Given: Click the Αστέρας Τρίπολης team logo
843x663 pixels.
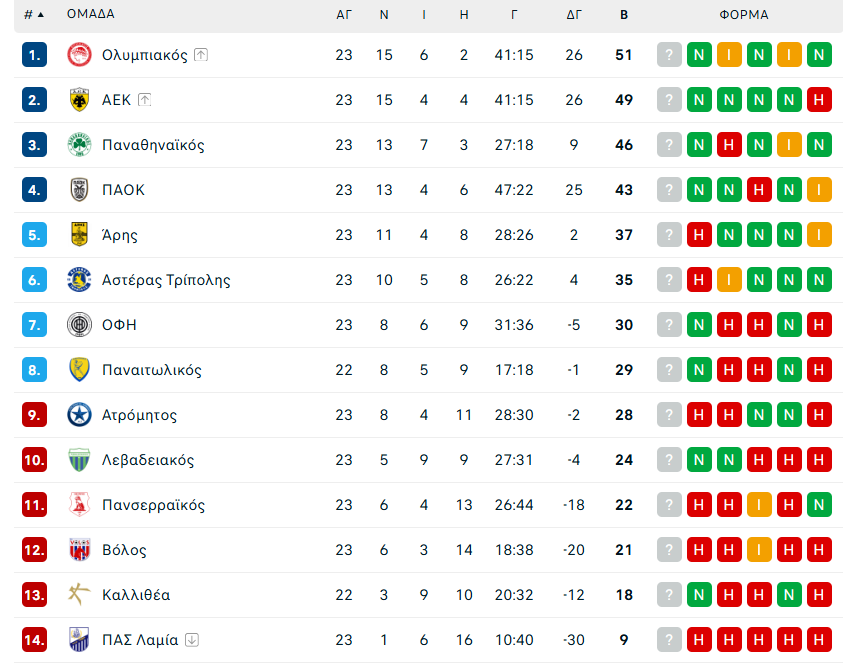Looking at the screenshot, I should 79,280.
